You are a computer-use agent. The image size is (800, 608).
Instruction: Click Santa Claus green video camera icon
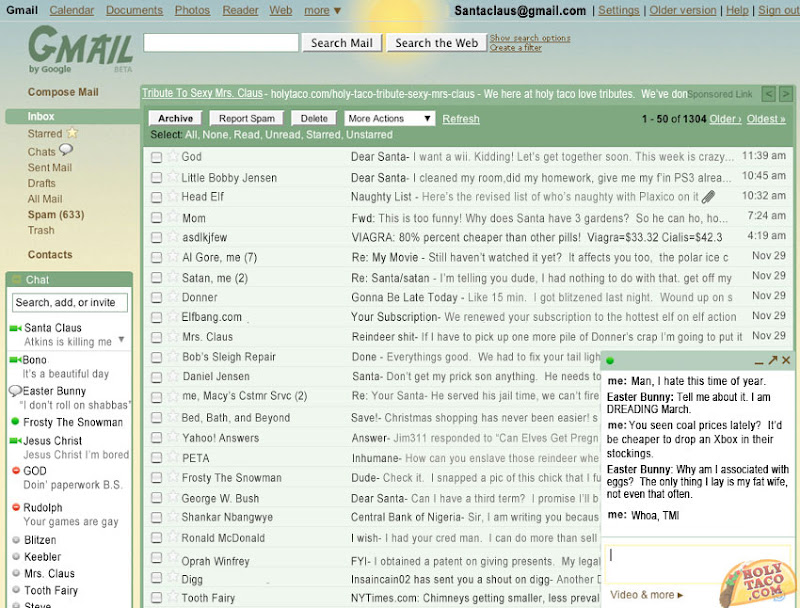15,328
